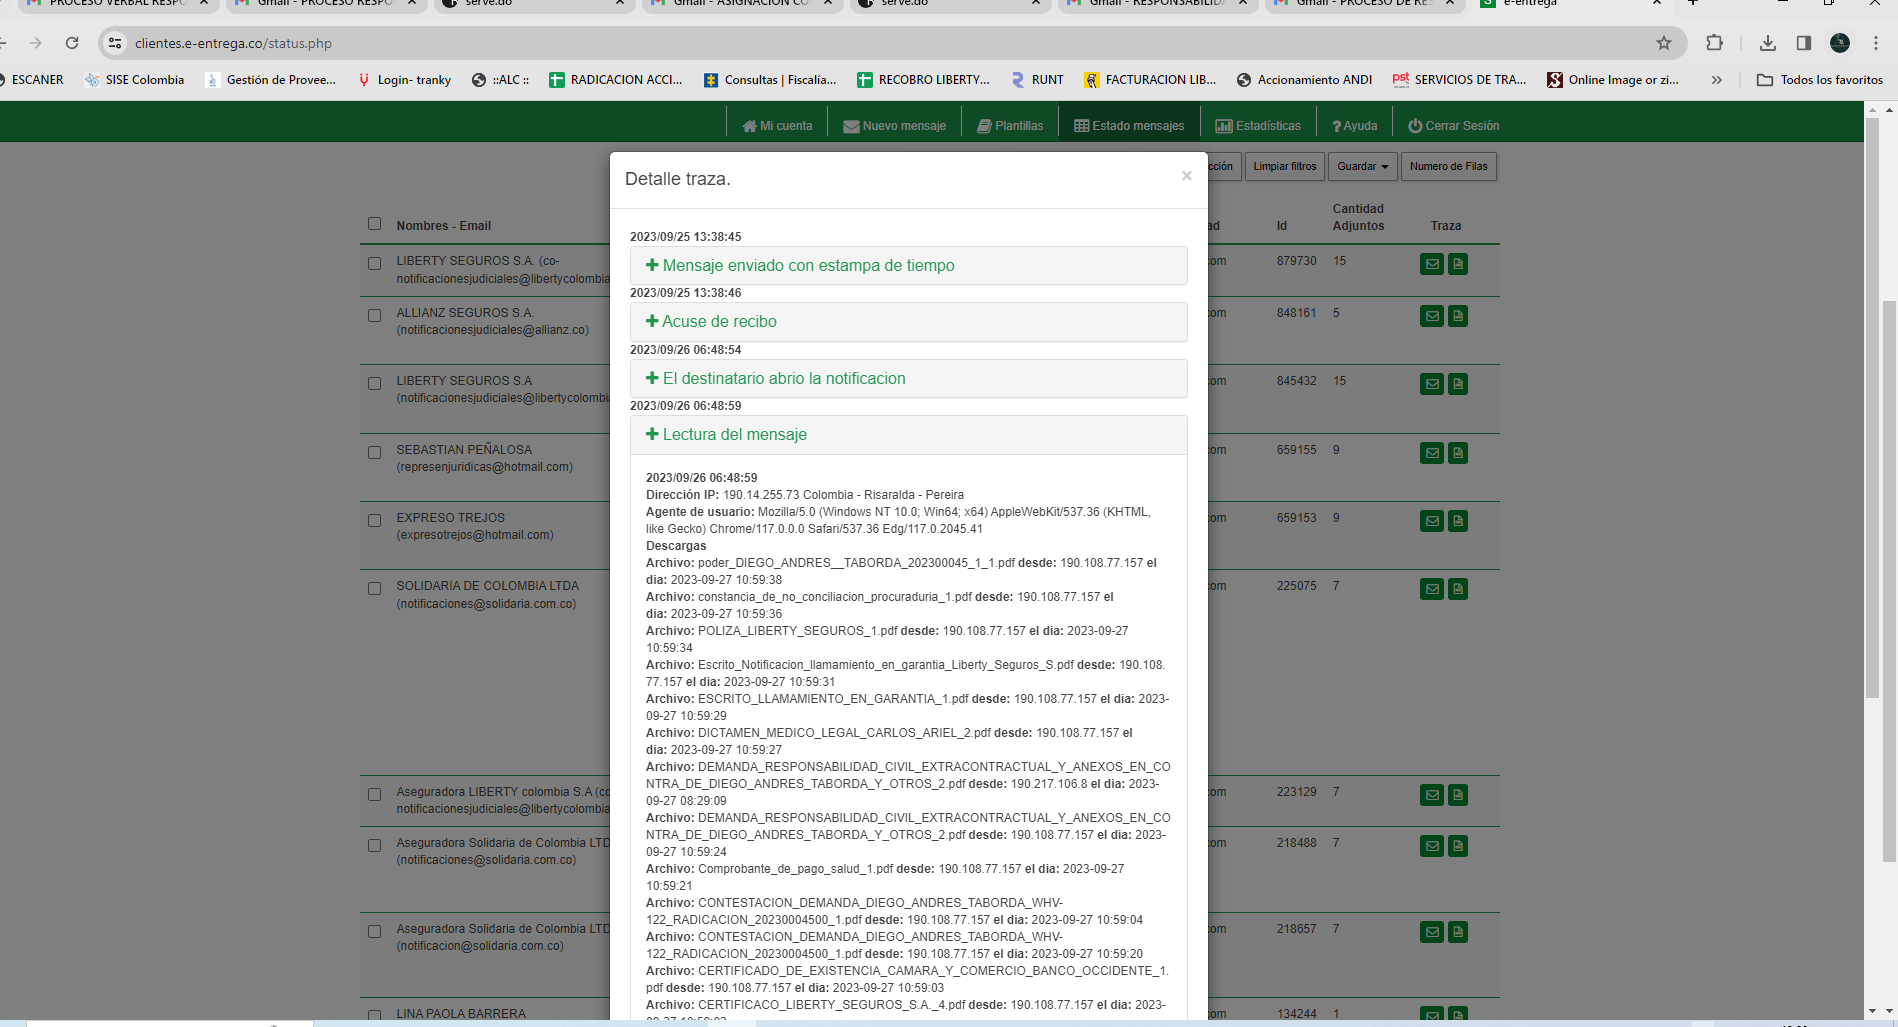Open envelope trace icon for row 659155
This screenshot has width=1898, height=1027.
coord(1432,453)
